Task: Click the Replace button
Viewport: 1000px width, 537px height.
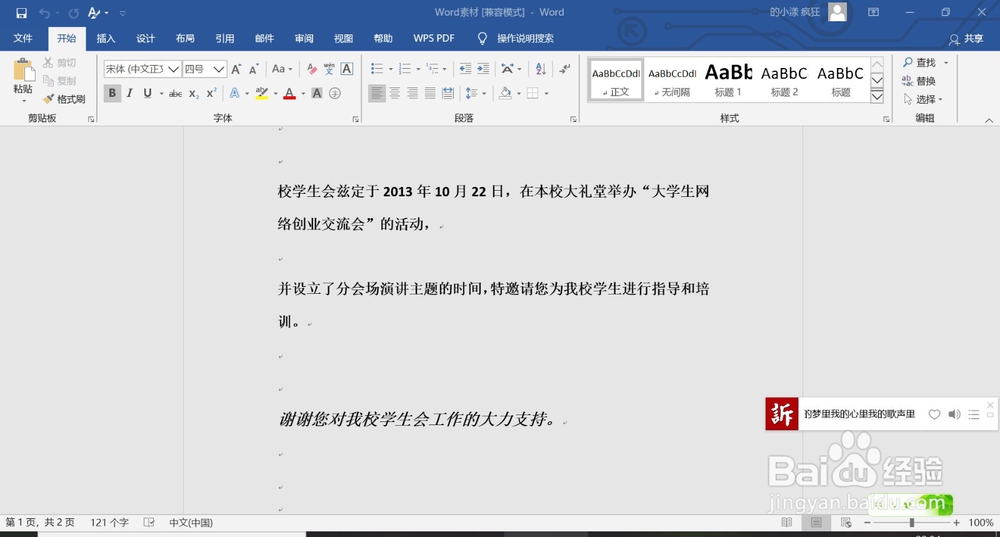Action: pyautogui.click(x=919, y=81)
